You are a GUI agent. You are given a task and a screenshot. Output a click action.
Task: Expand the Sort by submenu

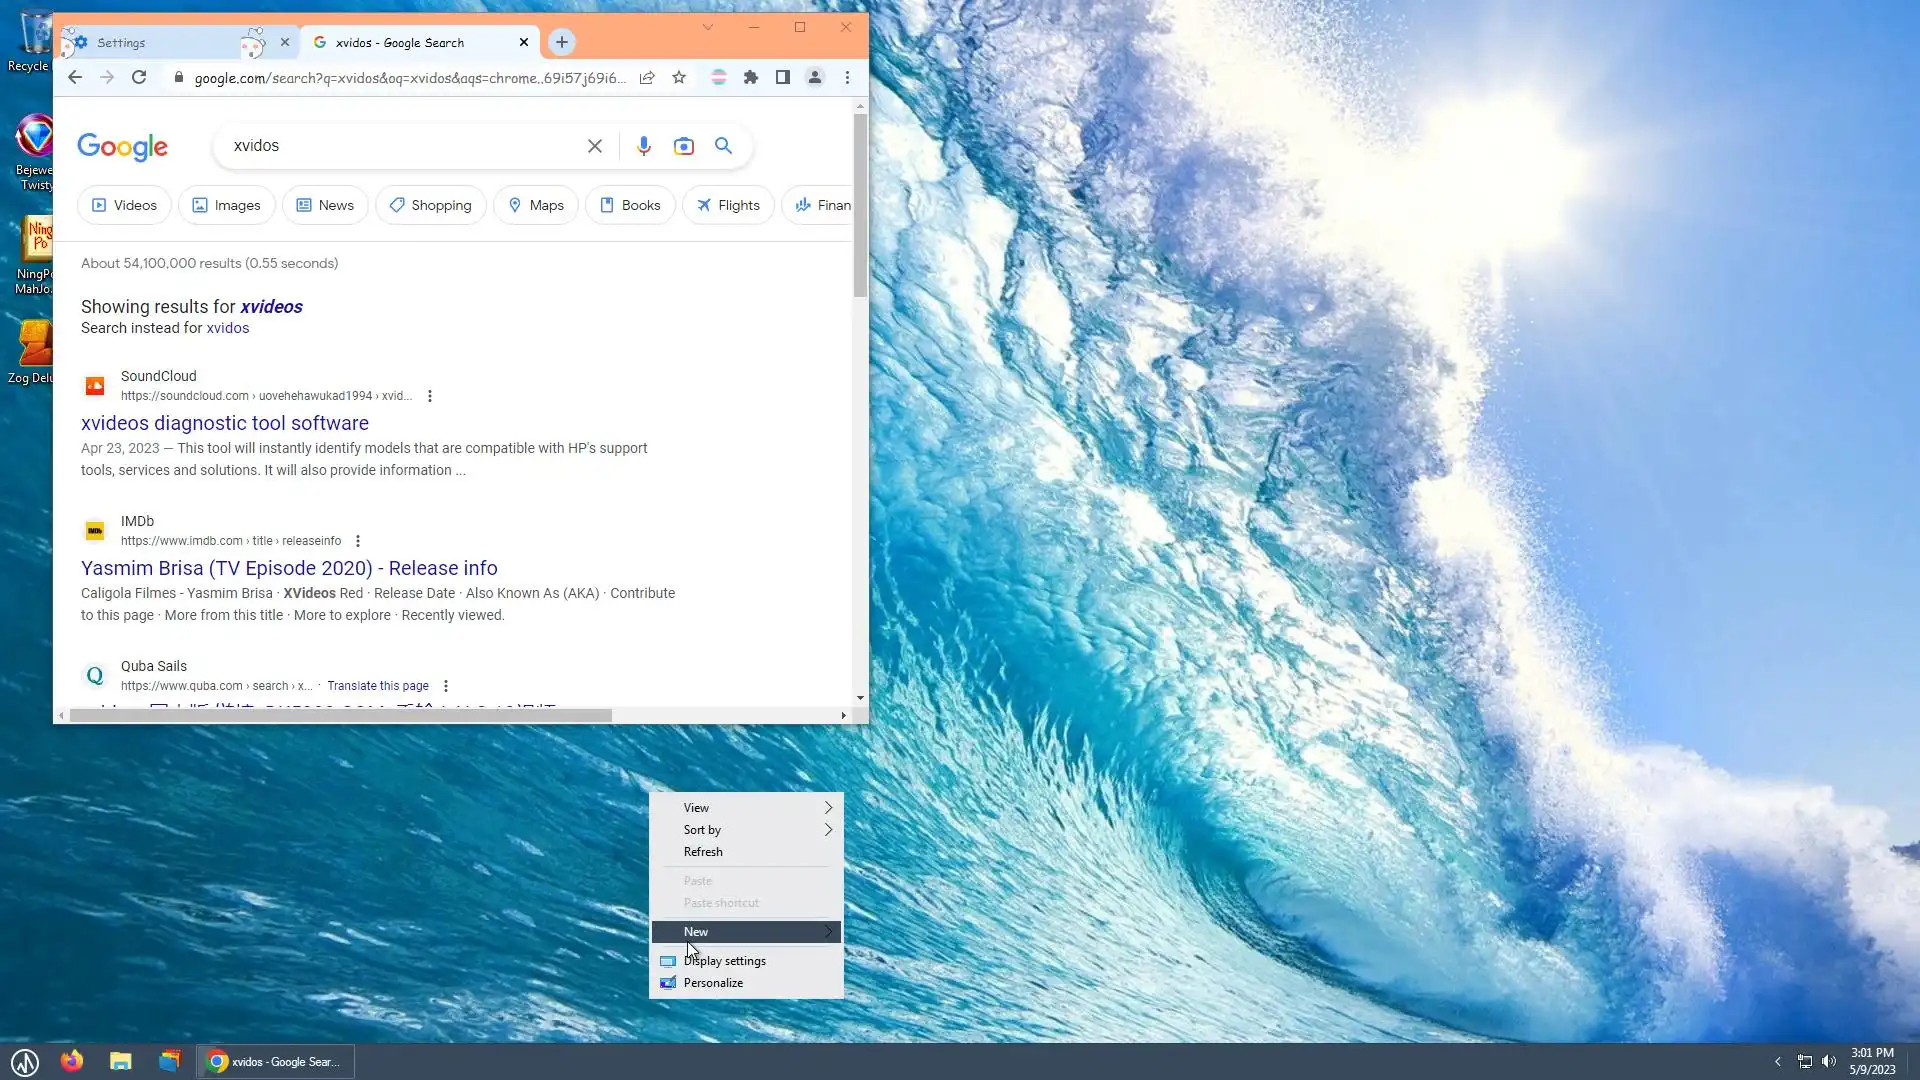[746, 829]
